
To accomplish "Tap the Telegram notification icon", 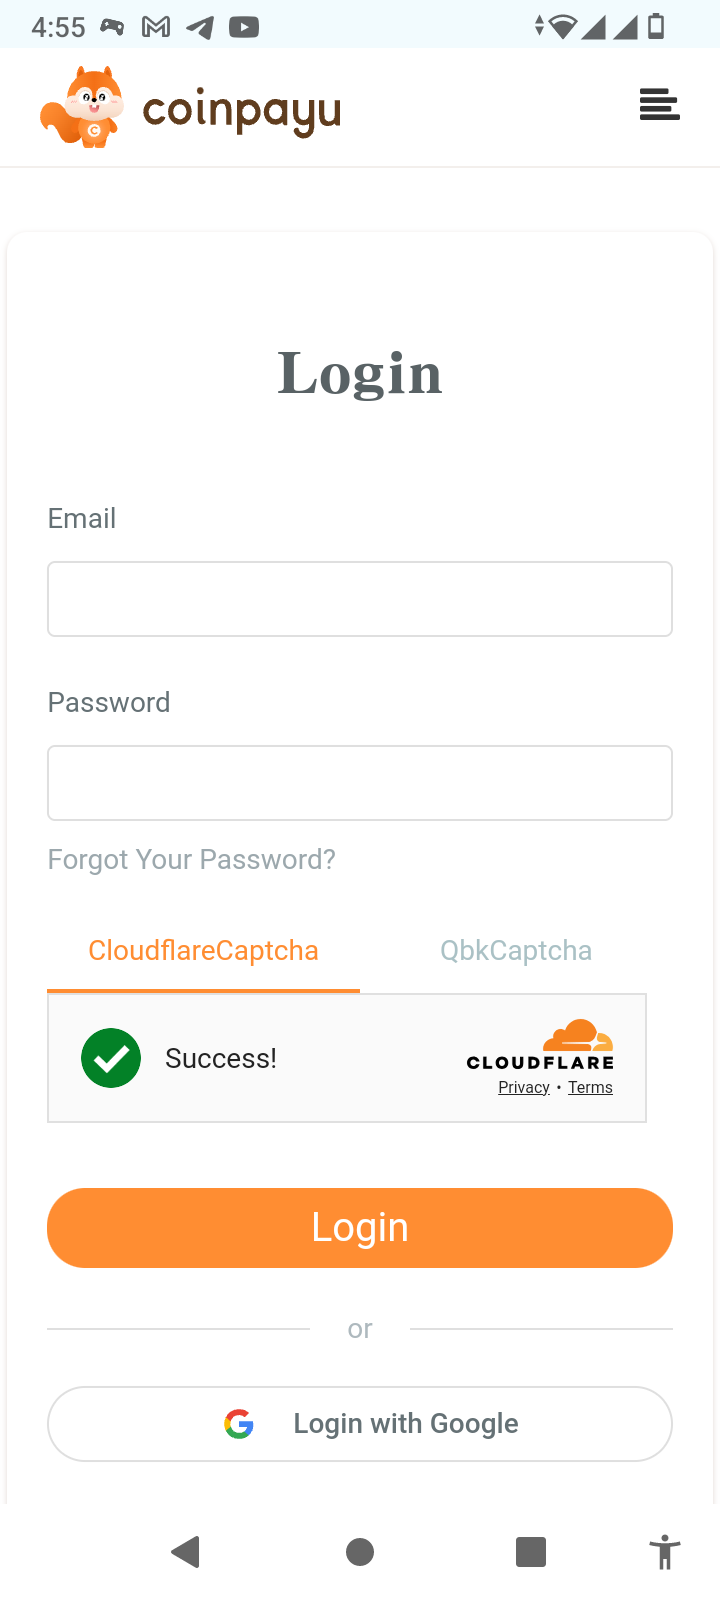I will tap(200, 27).
